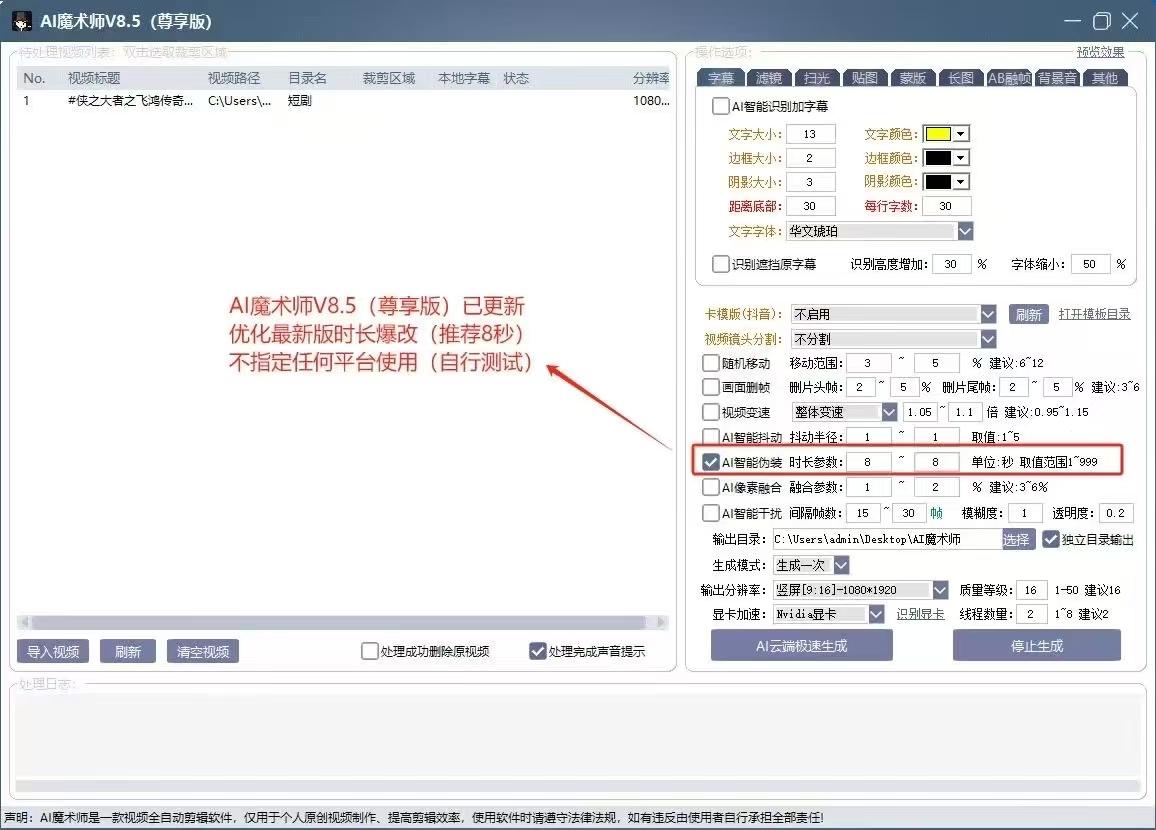
Task: Click the 识别显卡 link
Action: [x=919, y=614]
